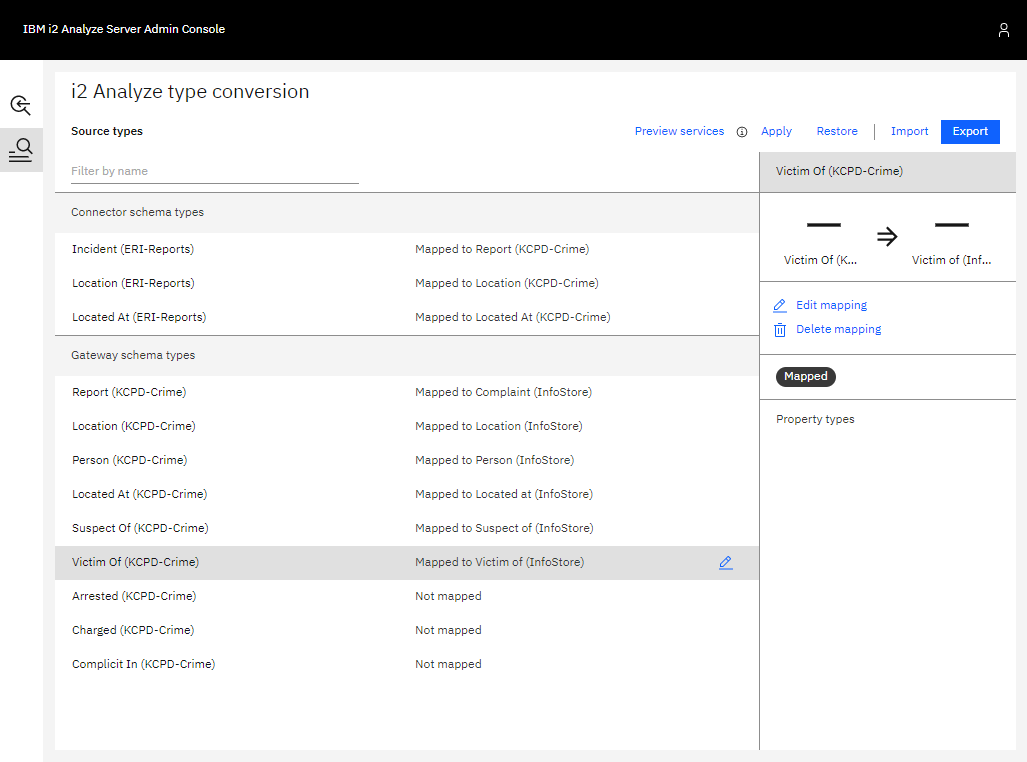Click the user account icon
The width and height of the screenshot is (1027, 762).
tap(1004, 30)
